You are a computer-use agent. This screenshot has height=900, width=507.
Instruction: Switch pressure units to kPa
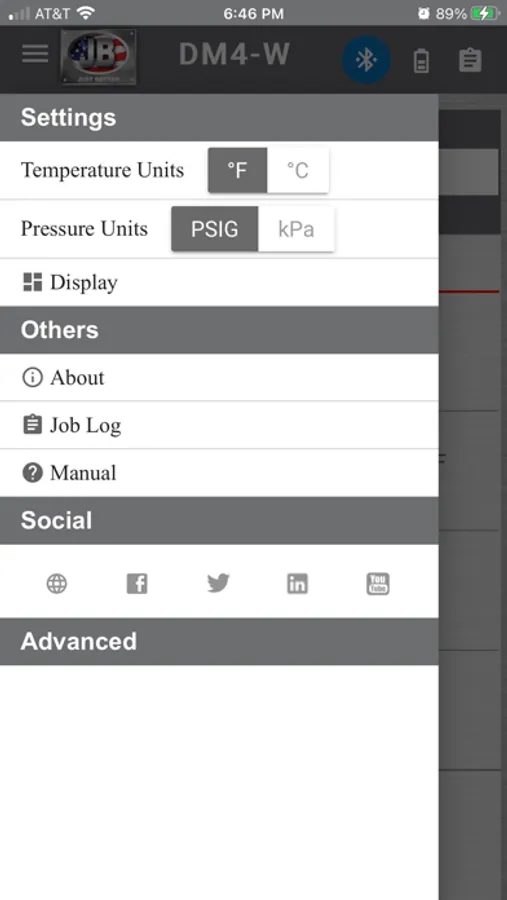click(x=296, y=229)
